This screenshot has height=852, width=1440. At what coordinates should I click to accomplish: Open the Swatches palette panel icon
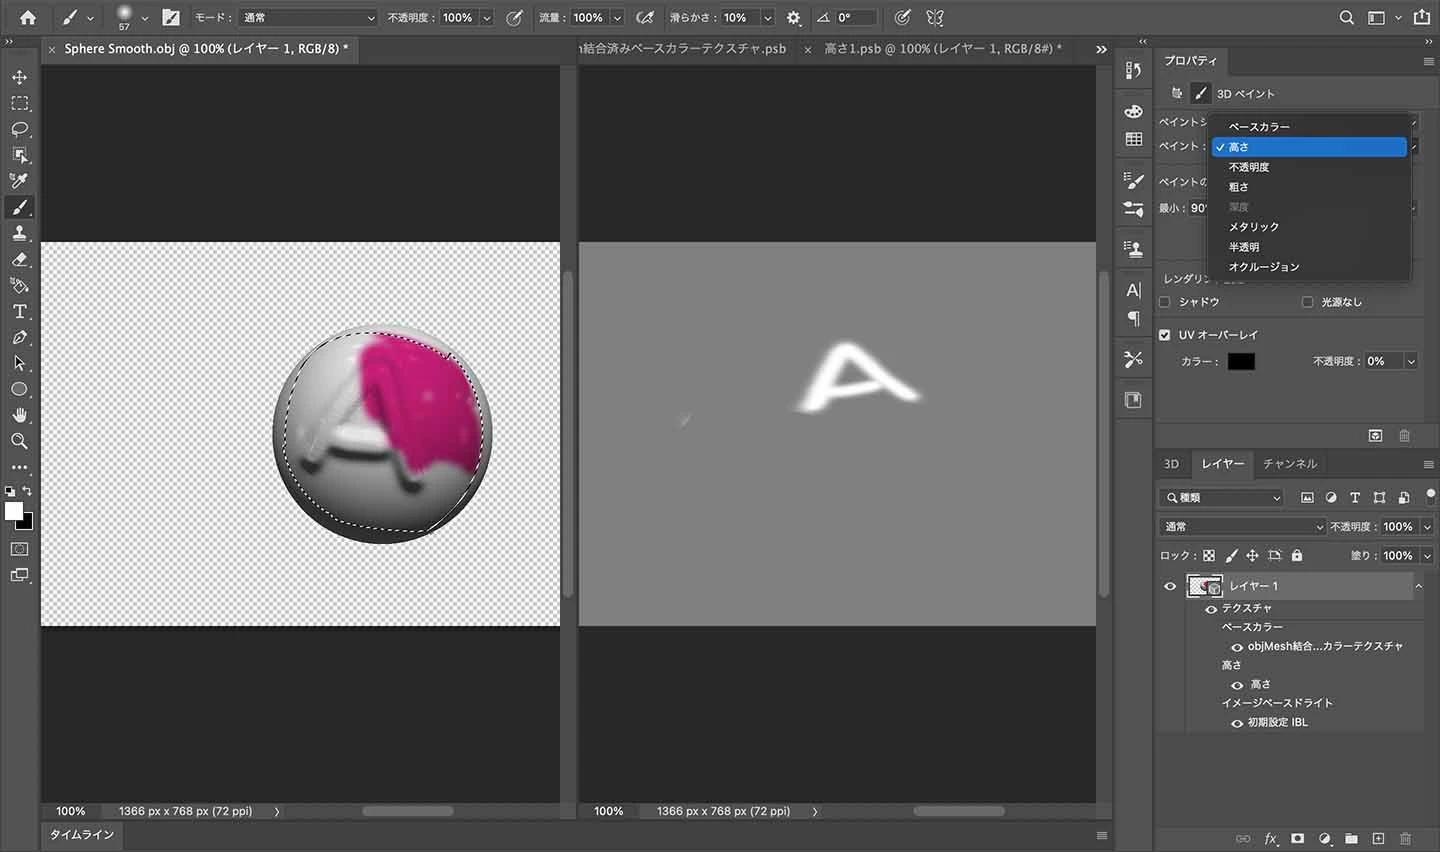[1134, 139]
